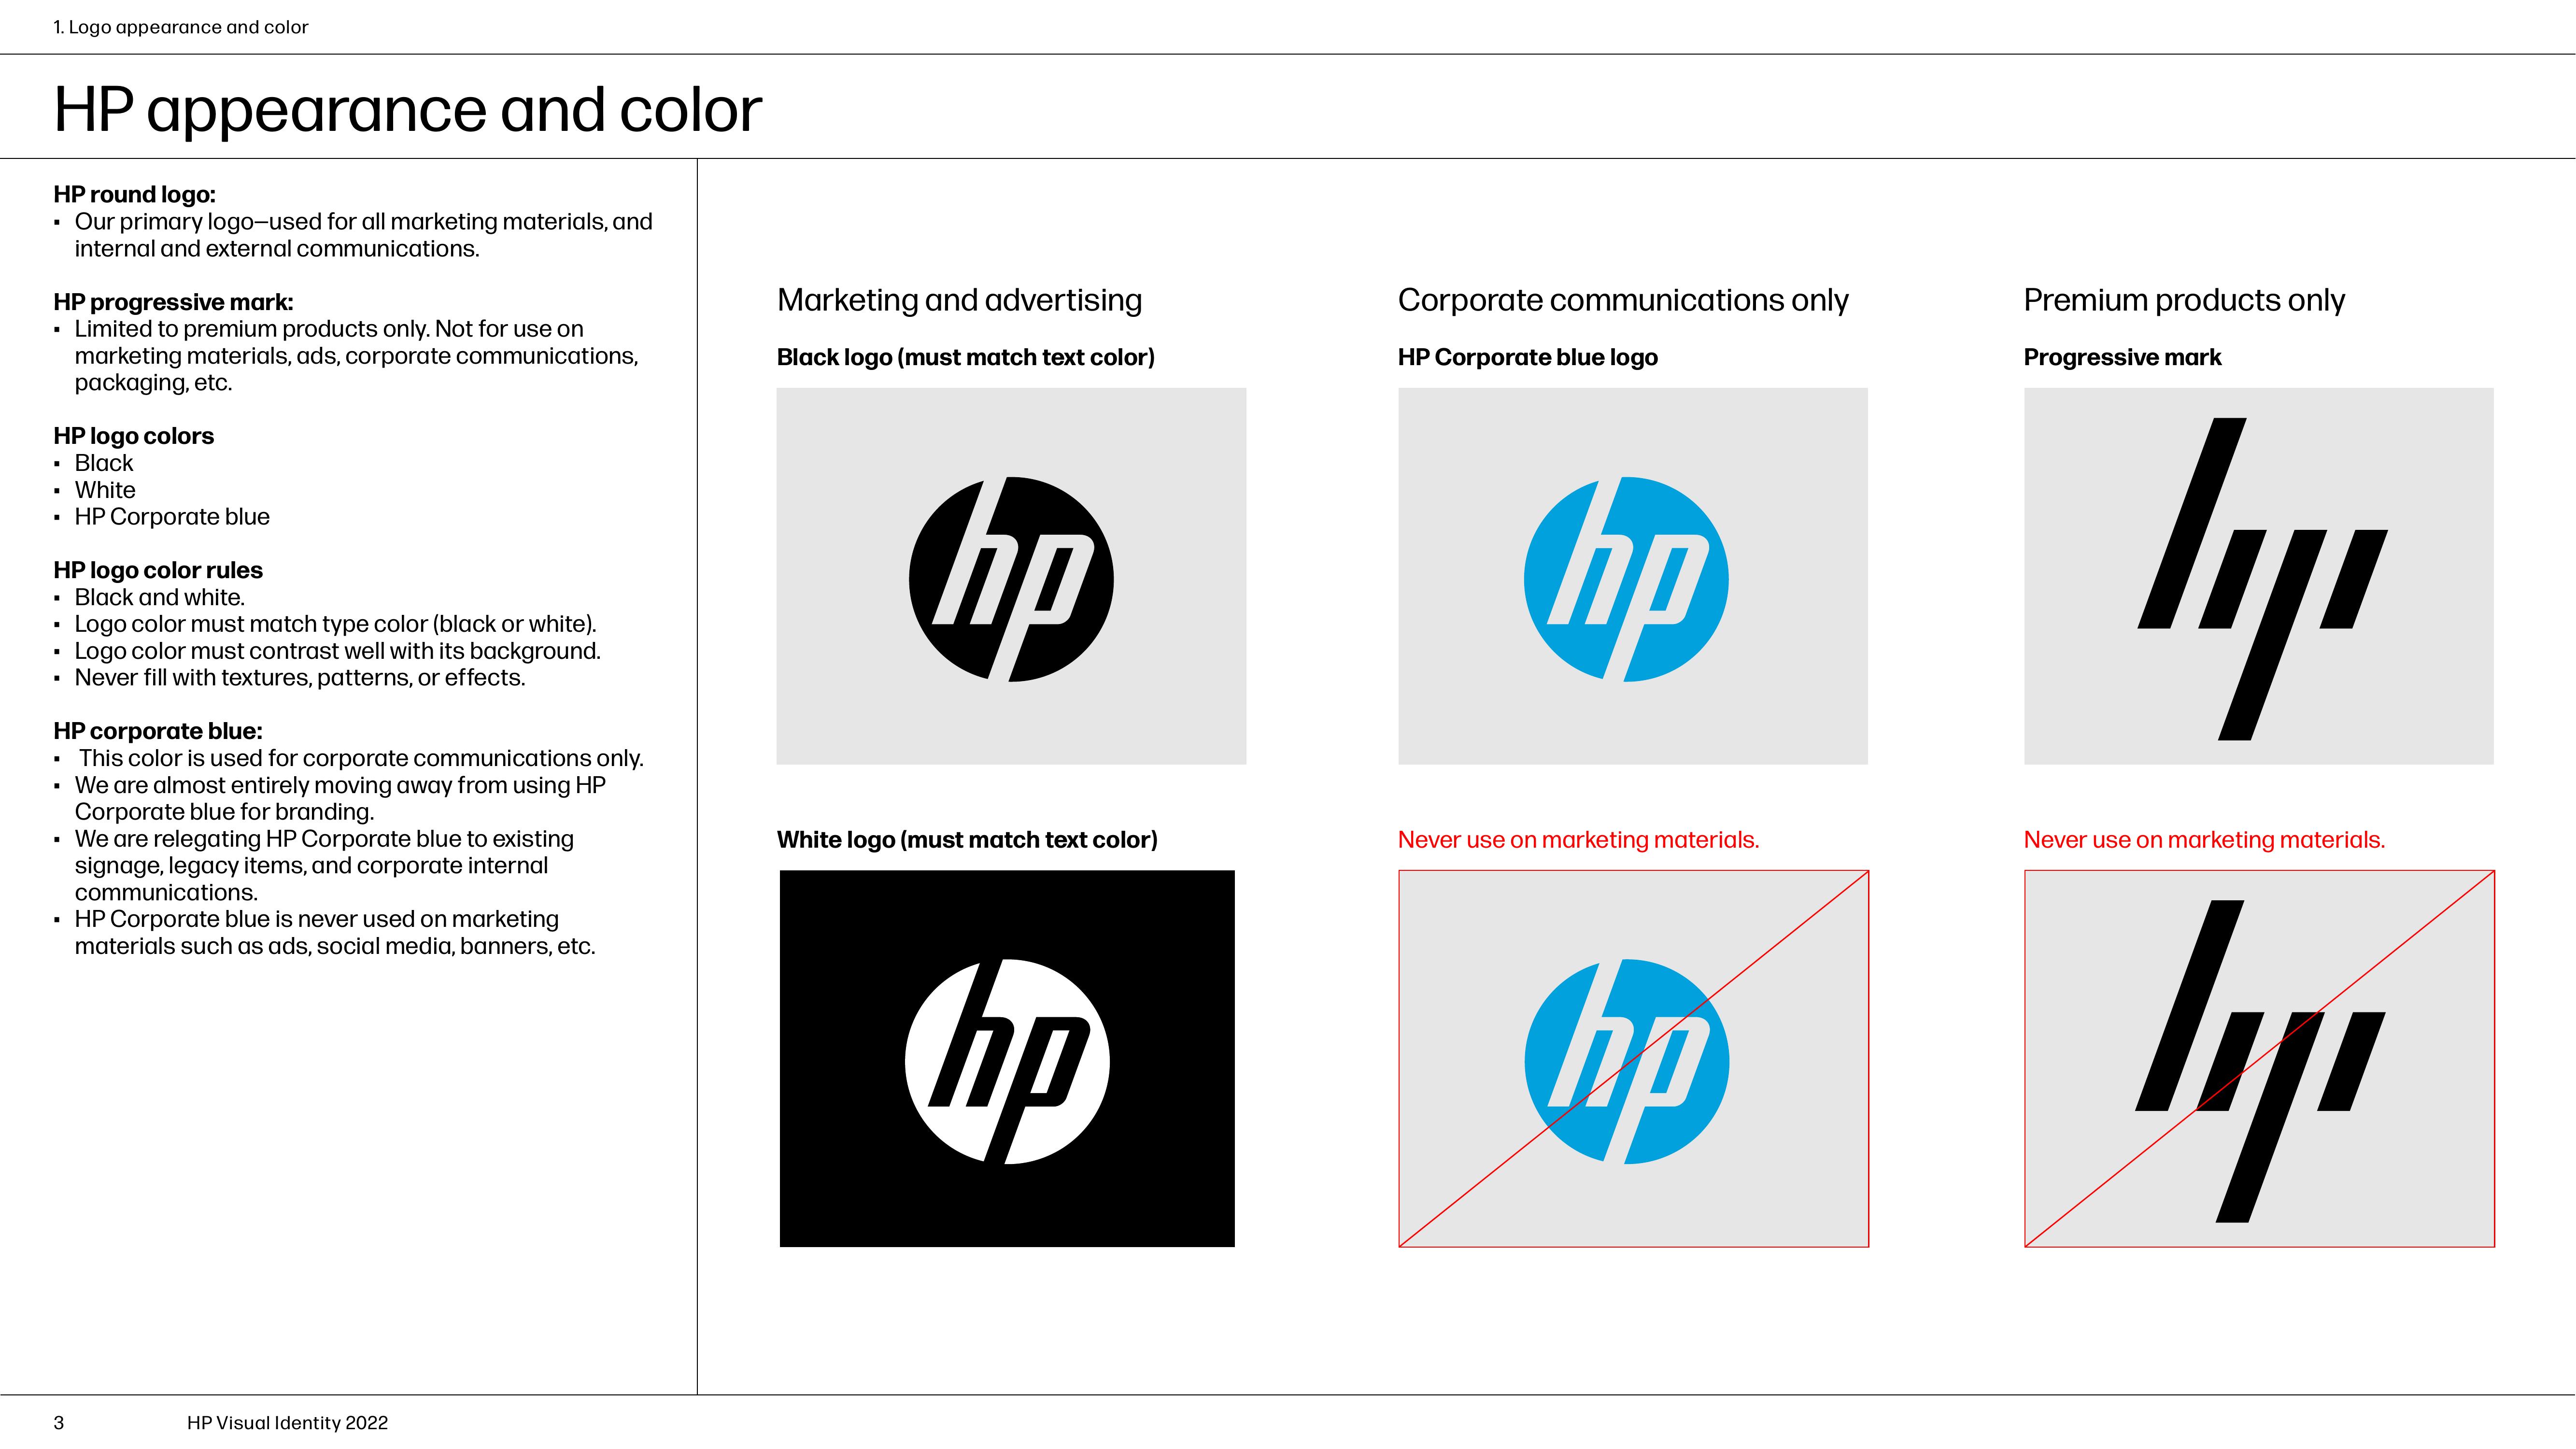The image size is (2576, 1449).
Task: Click red warning under Corporate communications column
Action: point(1578,840)
